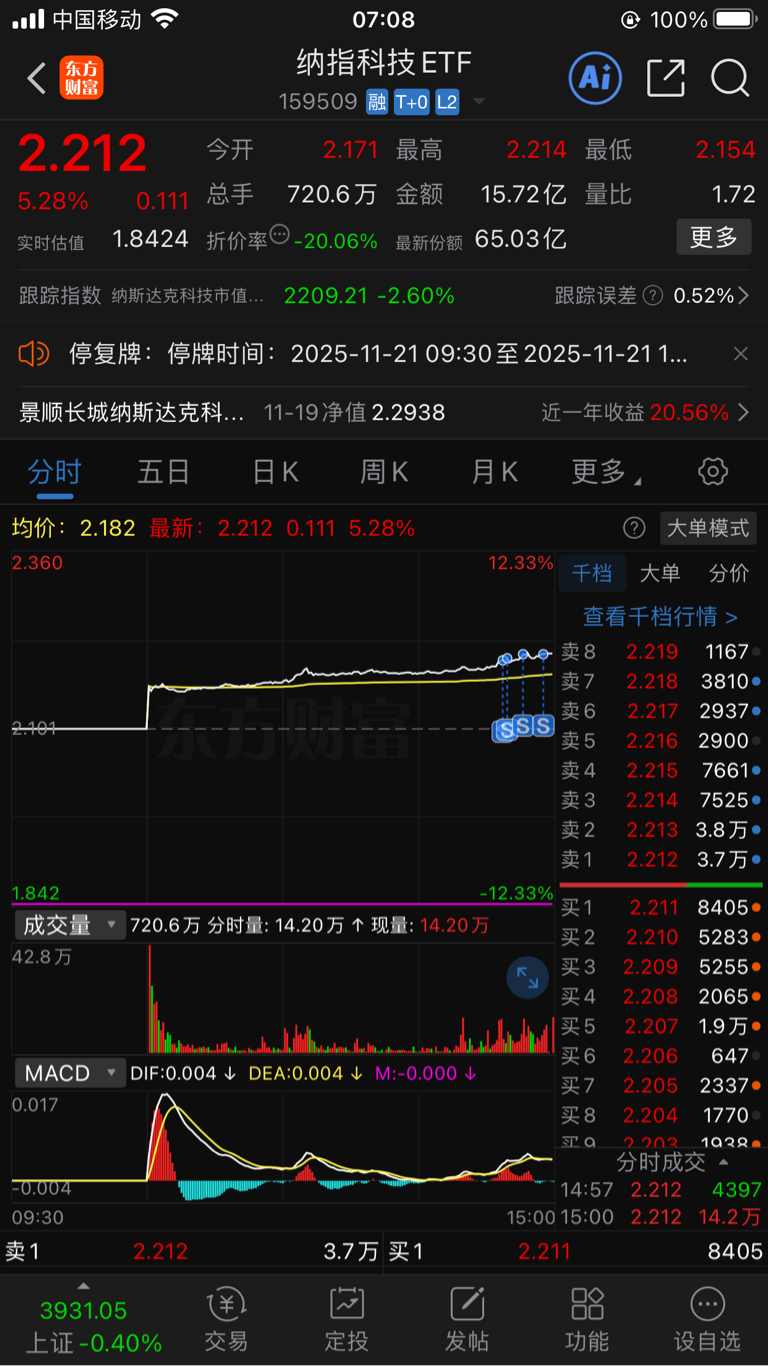Tap the 最新份额 65.03亿 value

(520, 240)
